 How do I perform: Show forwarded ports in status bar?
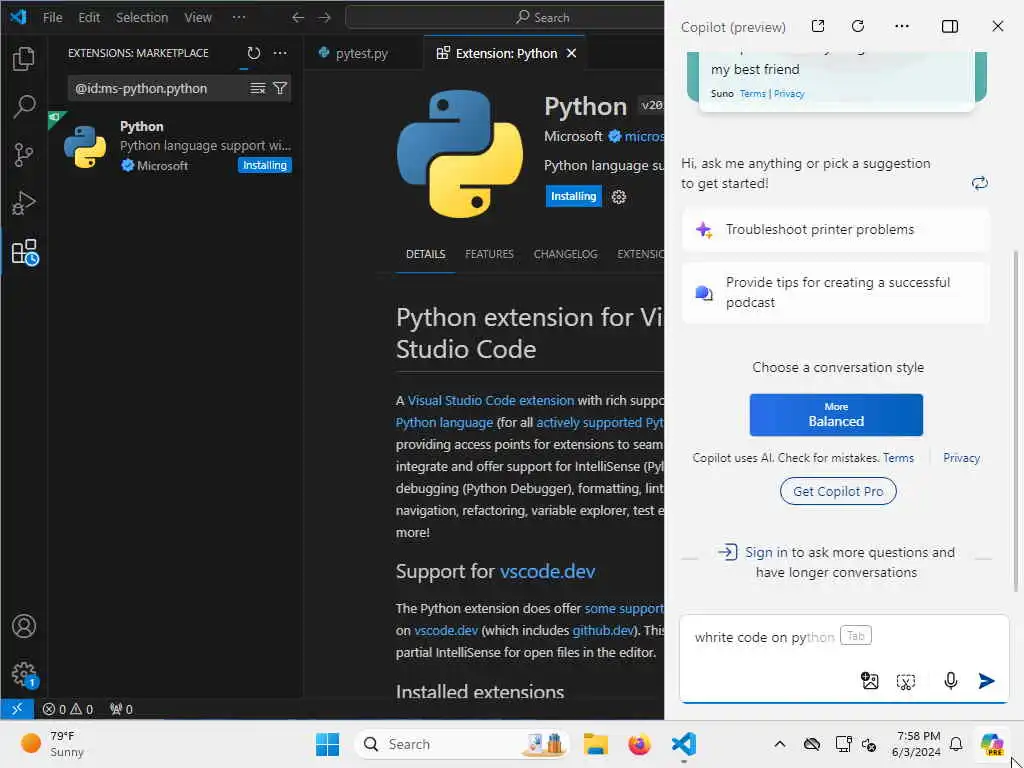[x=121, y=709]
